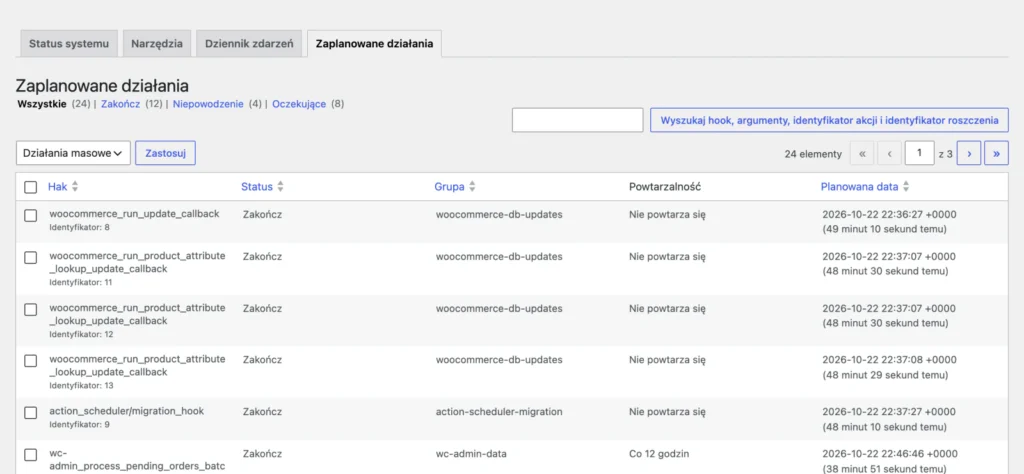Click the Planowana data header link
This screenshot has height=474, width=1024.
tap(859, 187)
